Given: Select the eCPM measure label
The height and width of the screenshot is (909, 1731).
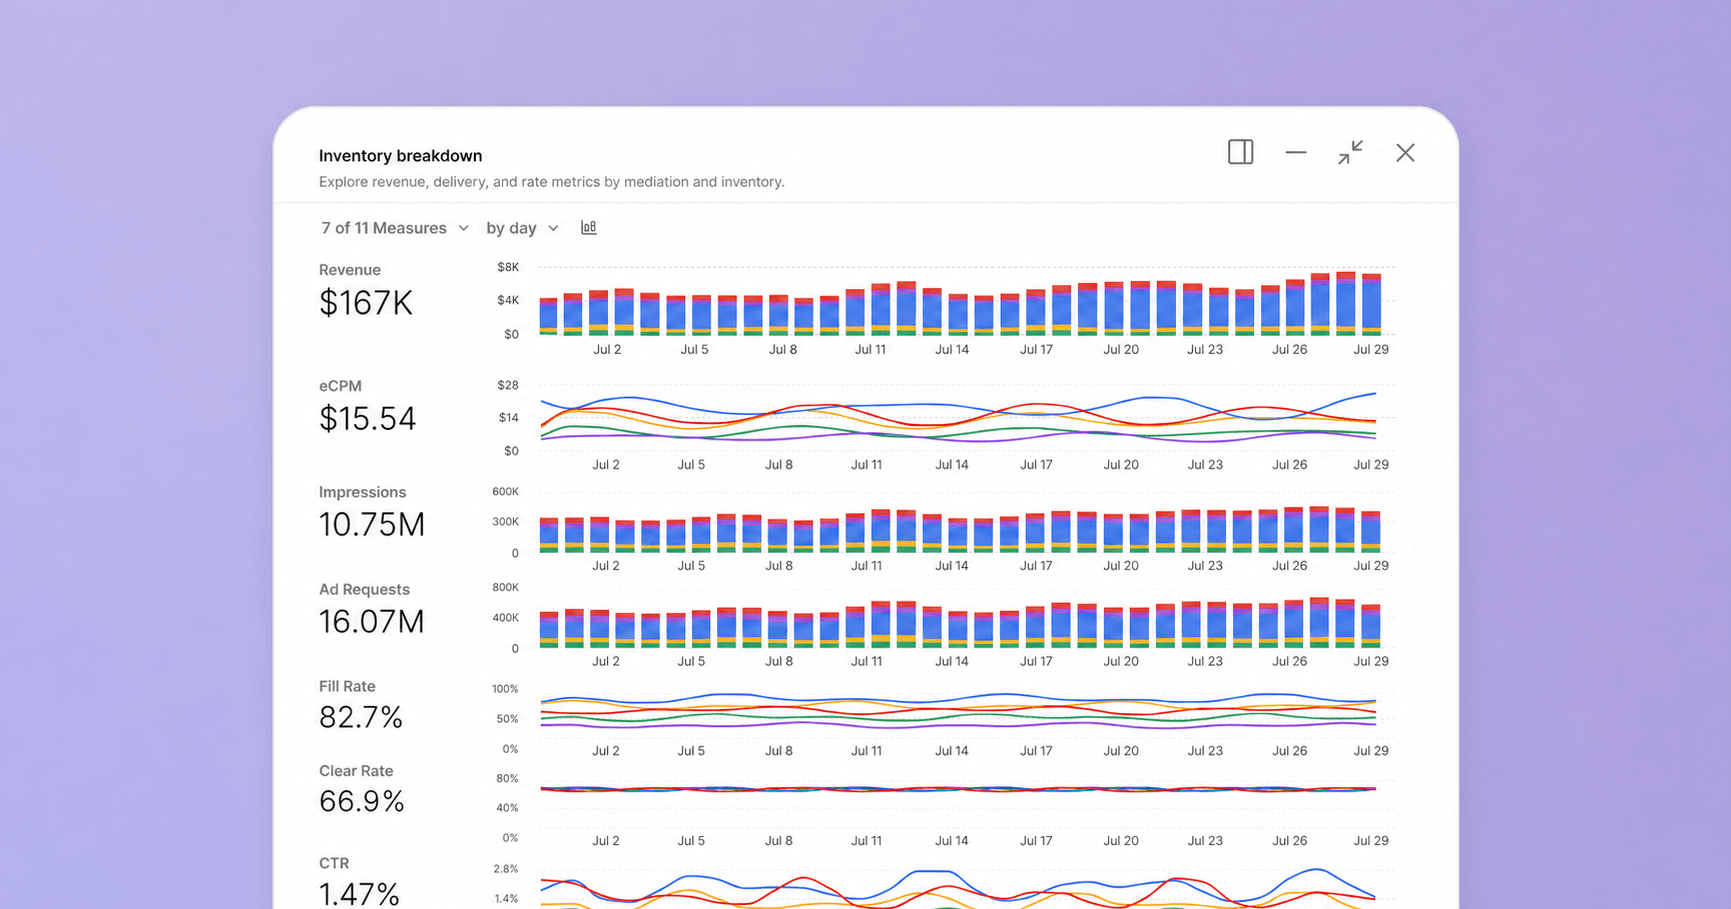Looking at the screenshot, I should click(x=340, y=386).
